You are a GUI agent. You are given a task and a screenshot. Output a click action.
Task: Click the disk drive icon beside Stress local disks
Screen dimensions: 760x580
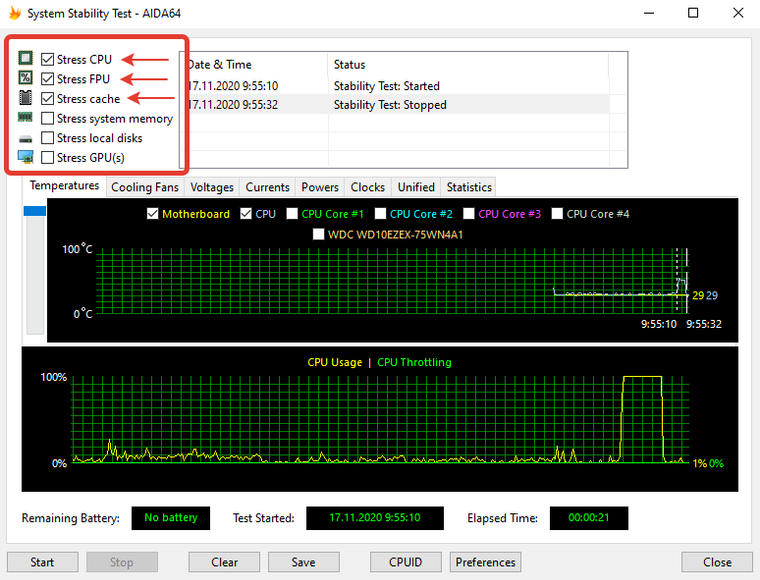(x=25, y=139)
